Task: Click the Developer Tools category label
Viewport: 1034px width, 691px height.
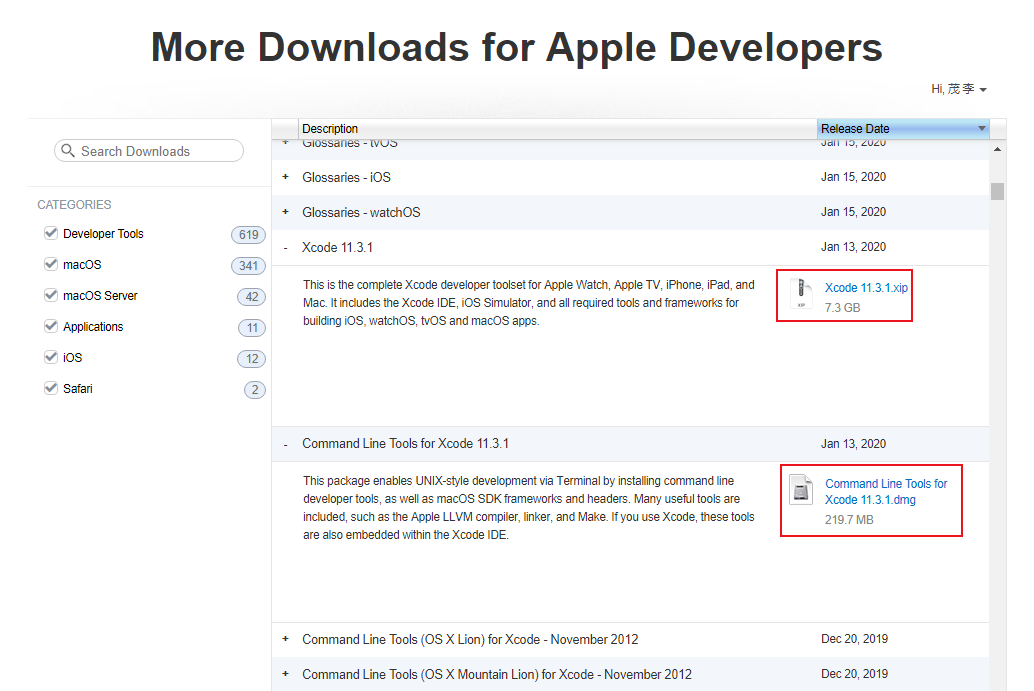Action: [103, 233]
